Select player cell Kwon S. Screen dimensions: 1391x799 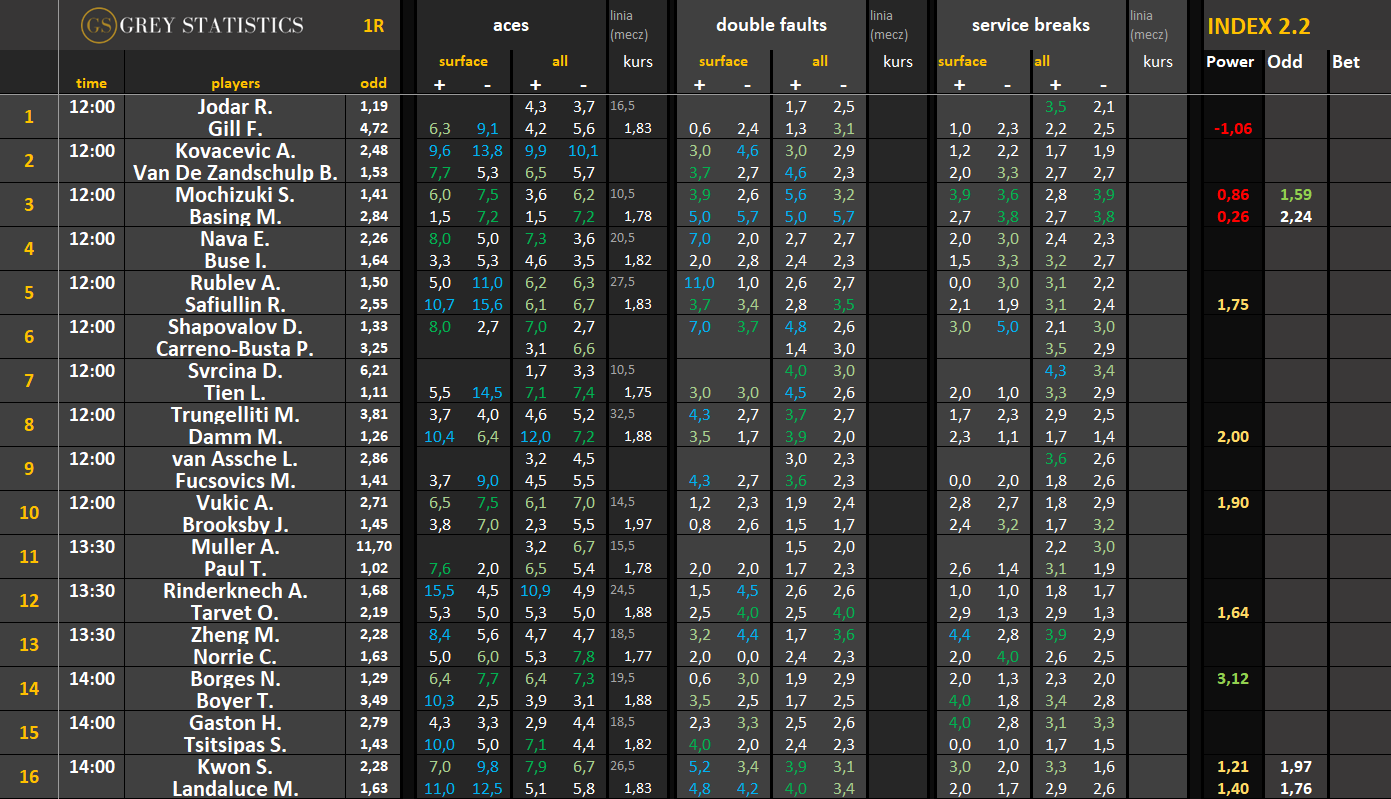(235, 766)
